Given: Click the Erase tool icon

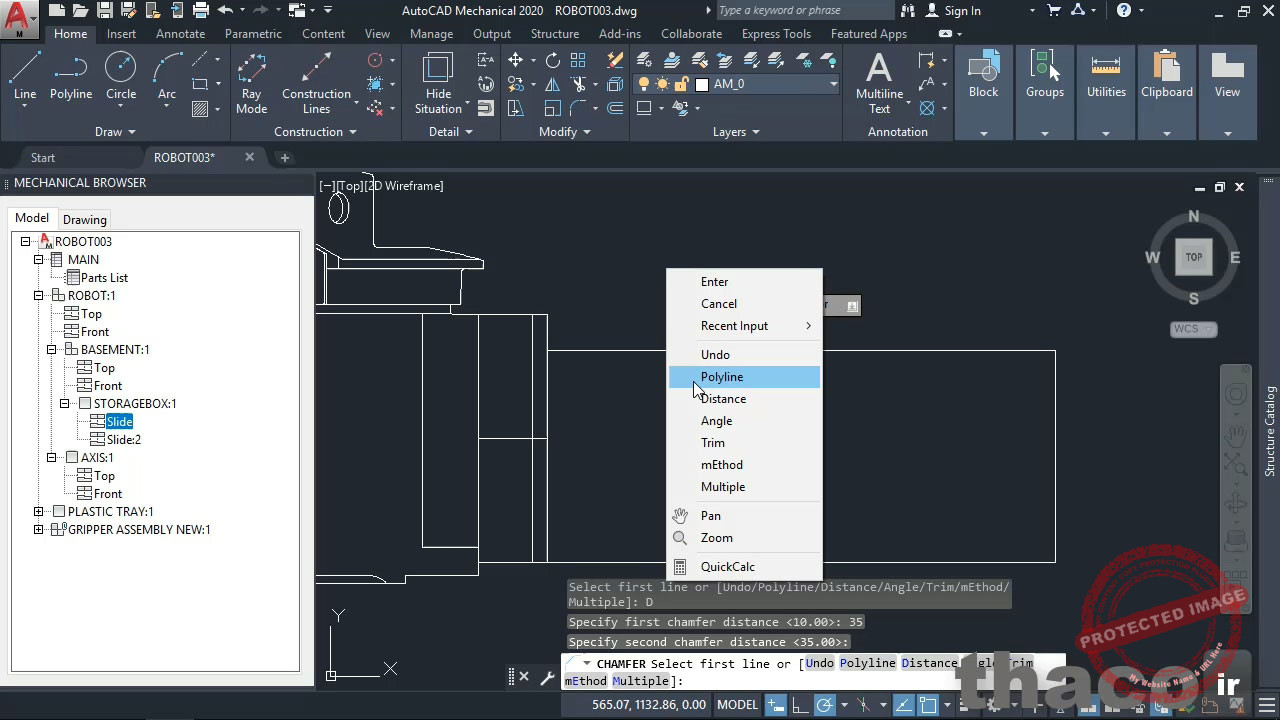Looking at the screenshot, I should click(615, 60).
